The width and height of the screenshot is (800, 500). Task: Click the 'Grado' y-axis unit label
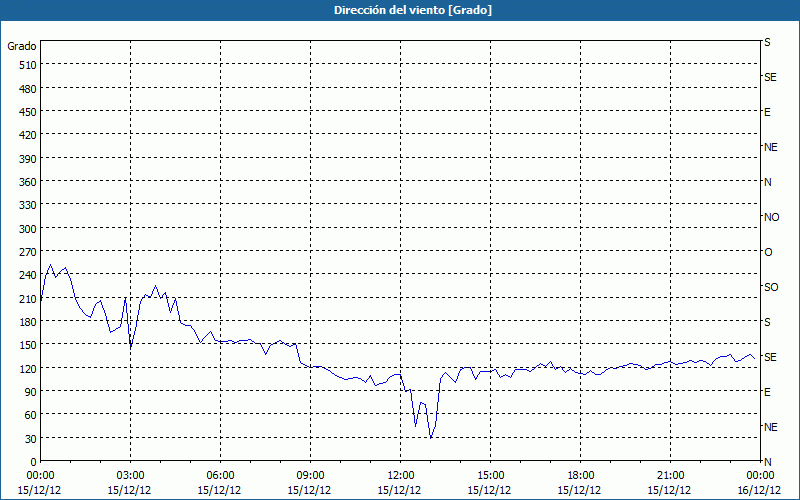(22, 46)
